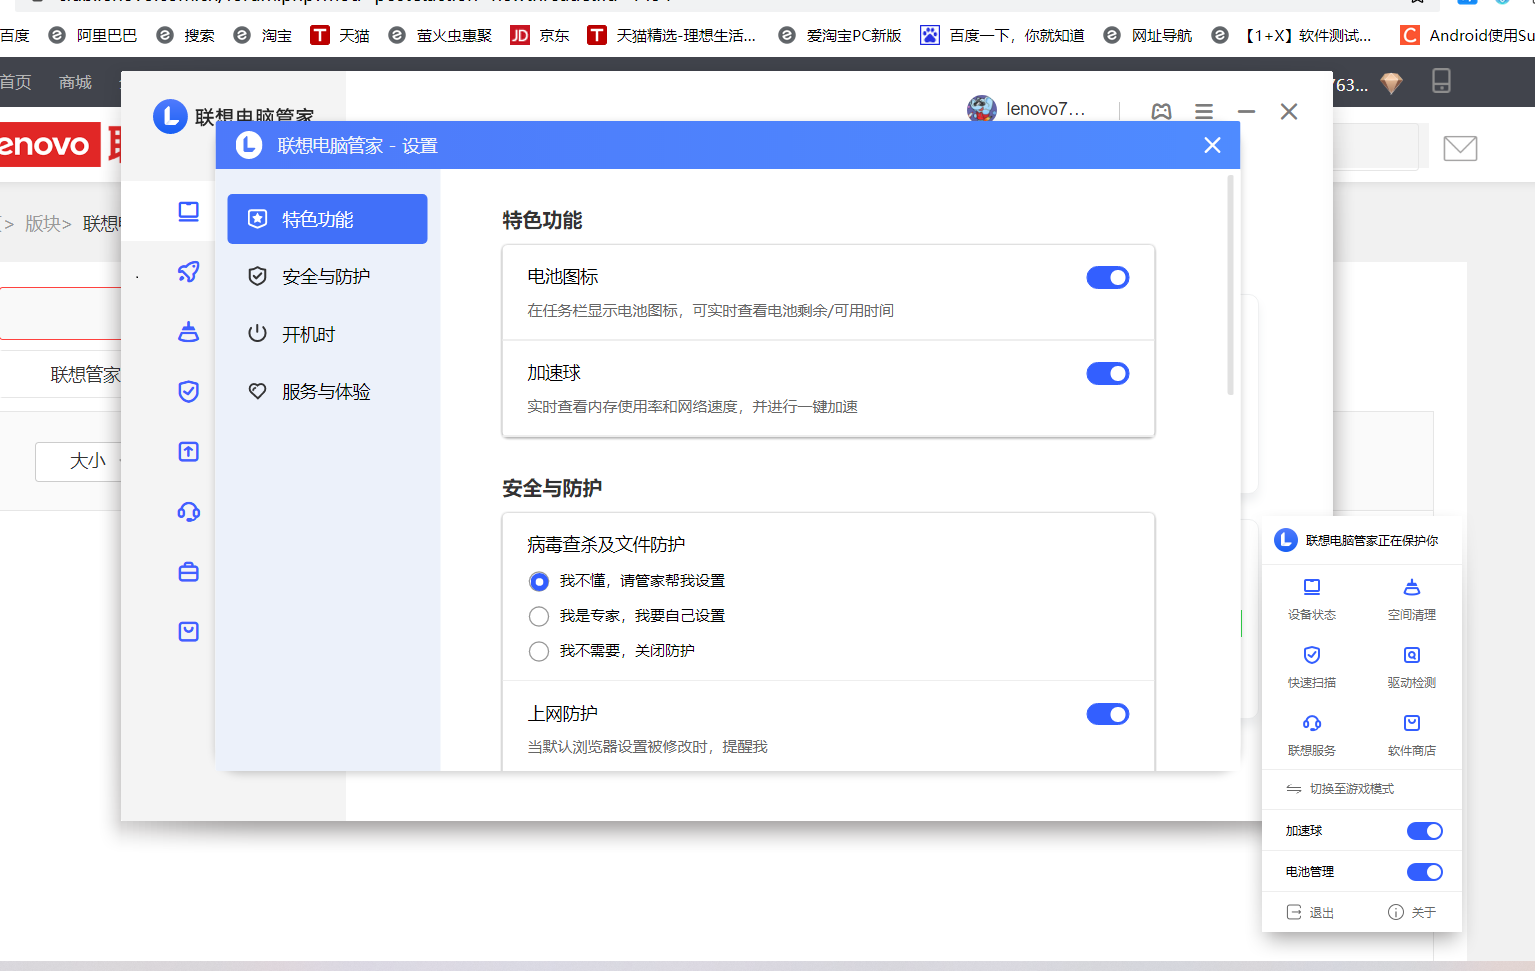This screenshot has width=1535, height=971.
Task: Click 版块 breadcrumb link on web page
Action: [x=42, y=223]
